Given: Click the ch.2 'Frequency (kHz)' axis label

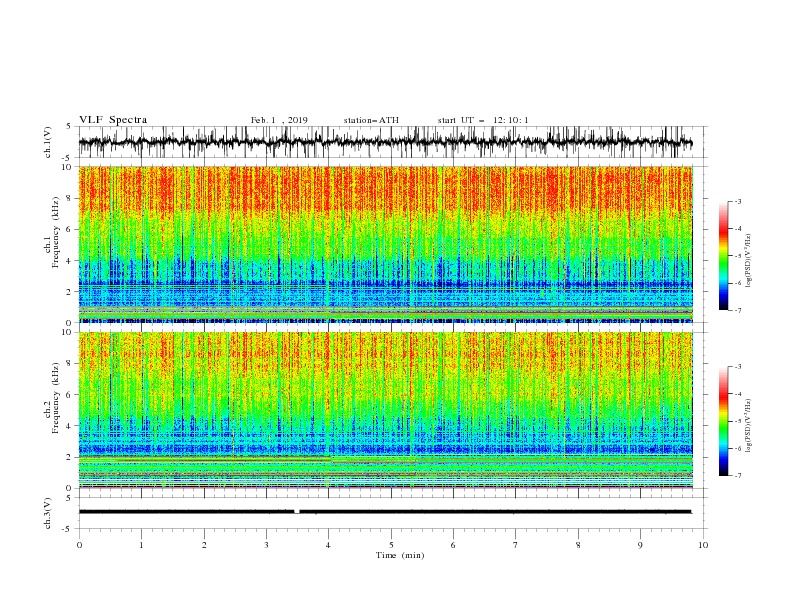Looking at the screenshot, I should tap(56, 398).
